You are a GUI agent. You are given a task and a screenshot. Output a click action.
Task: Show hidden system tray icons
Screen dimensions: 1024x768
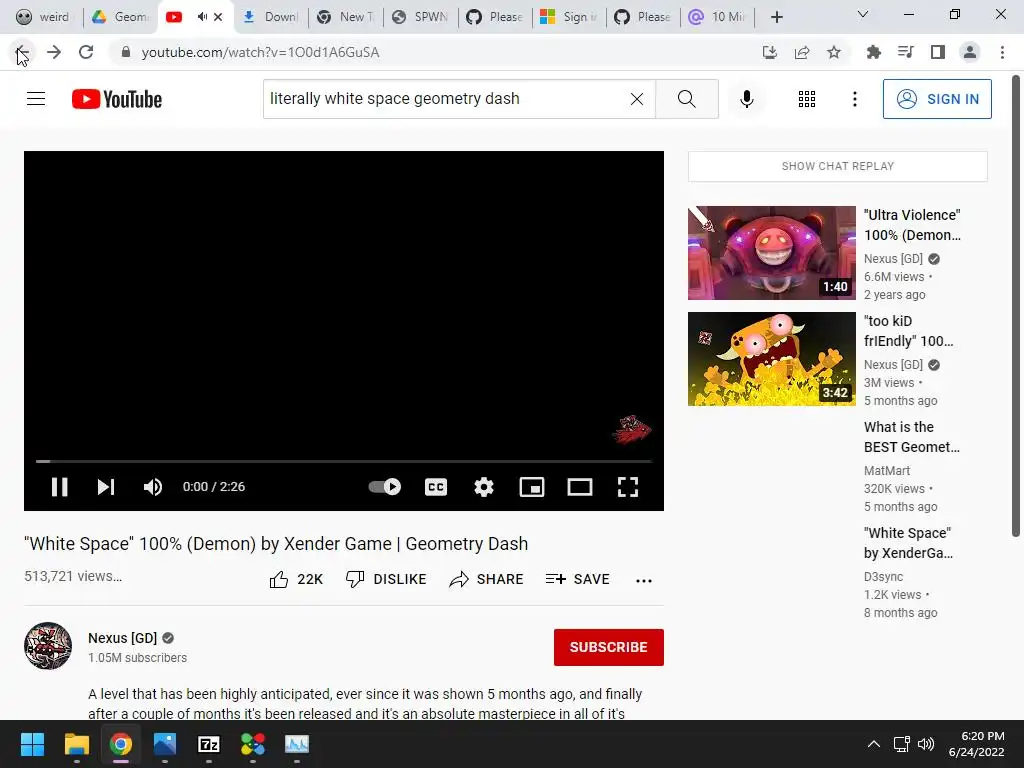click(x=873, y=744)
